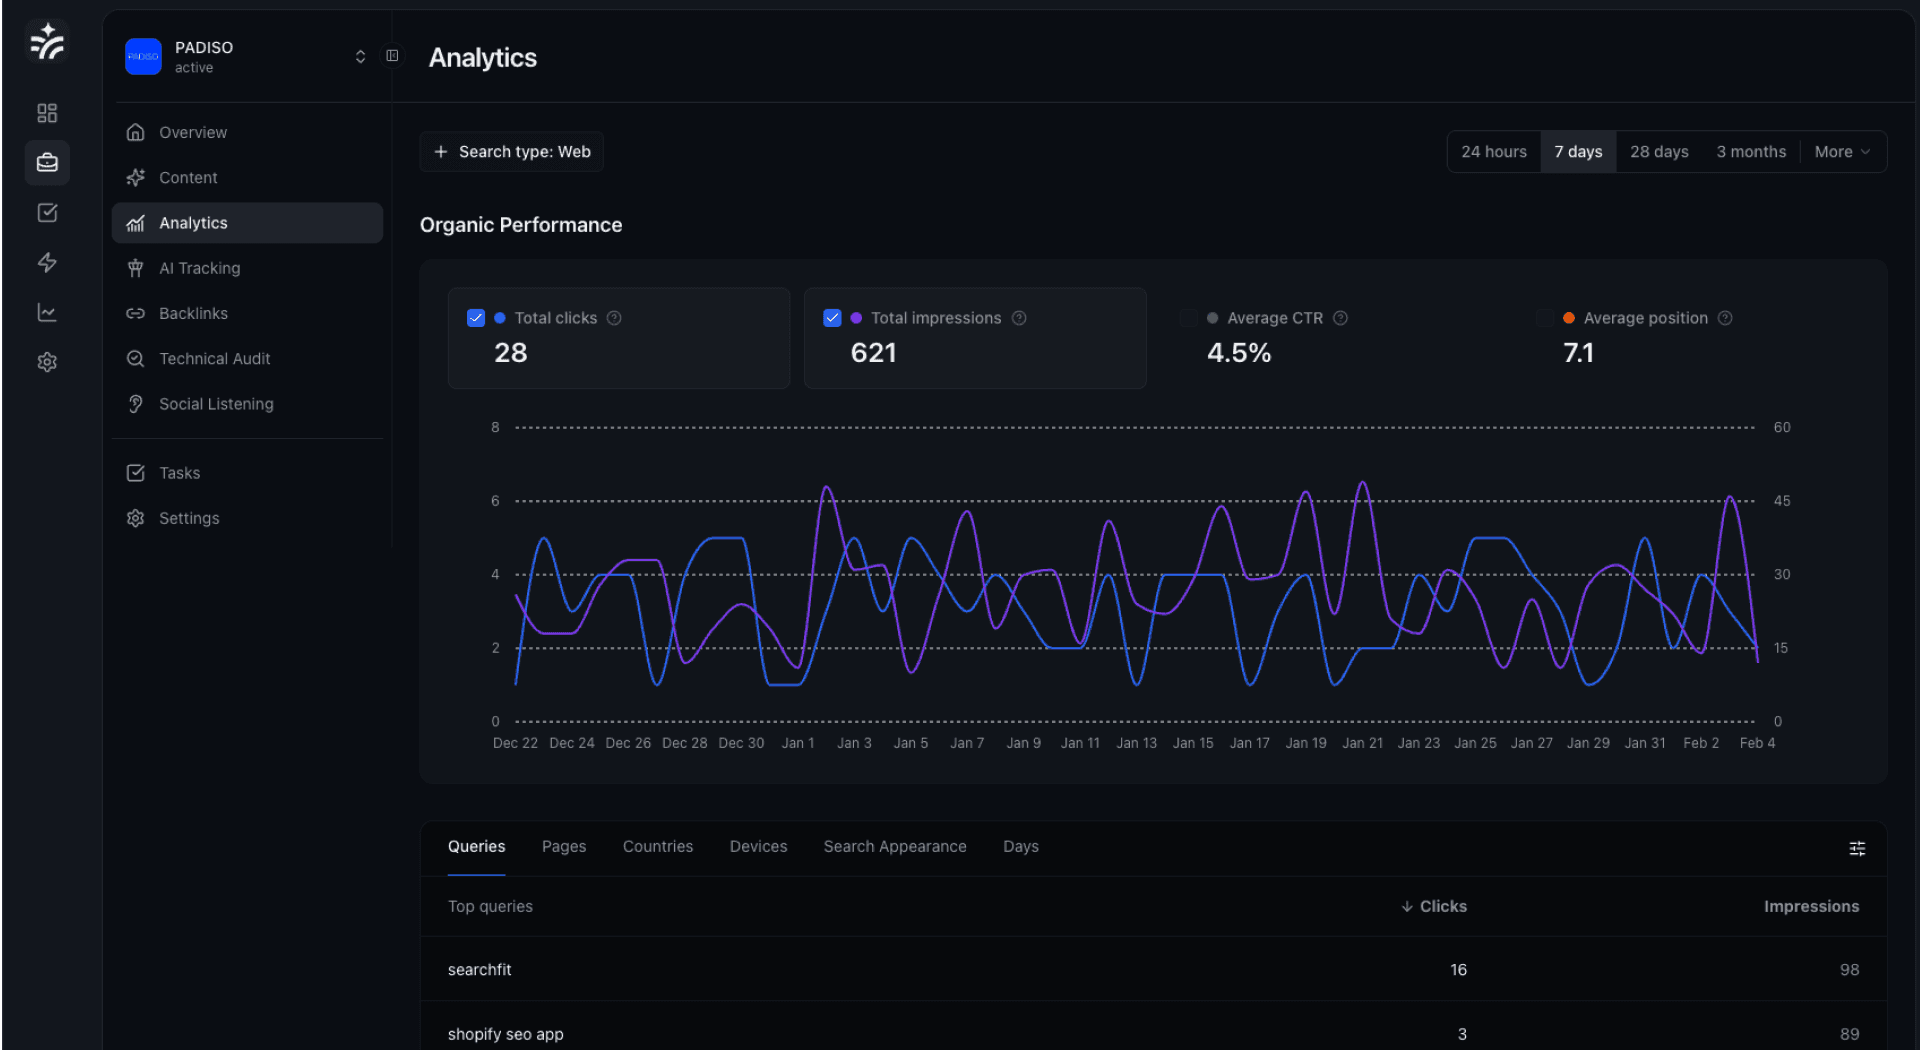
Task: Click the Backlinks link icon
Action: point(136,313)
